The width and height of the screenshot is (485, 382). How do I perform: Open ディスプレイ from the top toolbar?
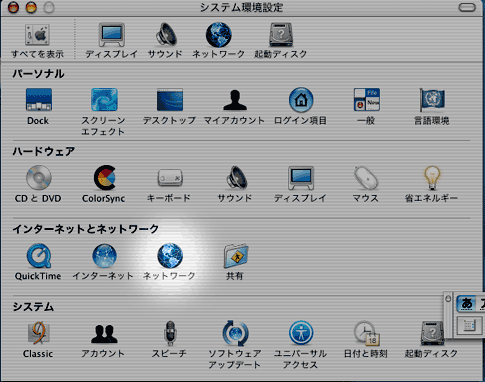[x=112, y=35]
